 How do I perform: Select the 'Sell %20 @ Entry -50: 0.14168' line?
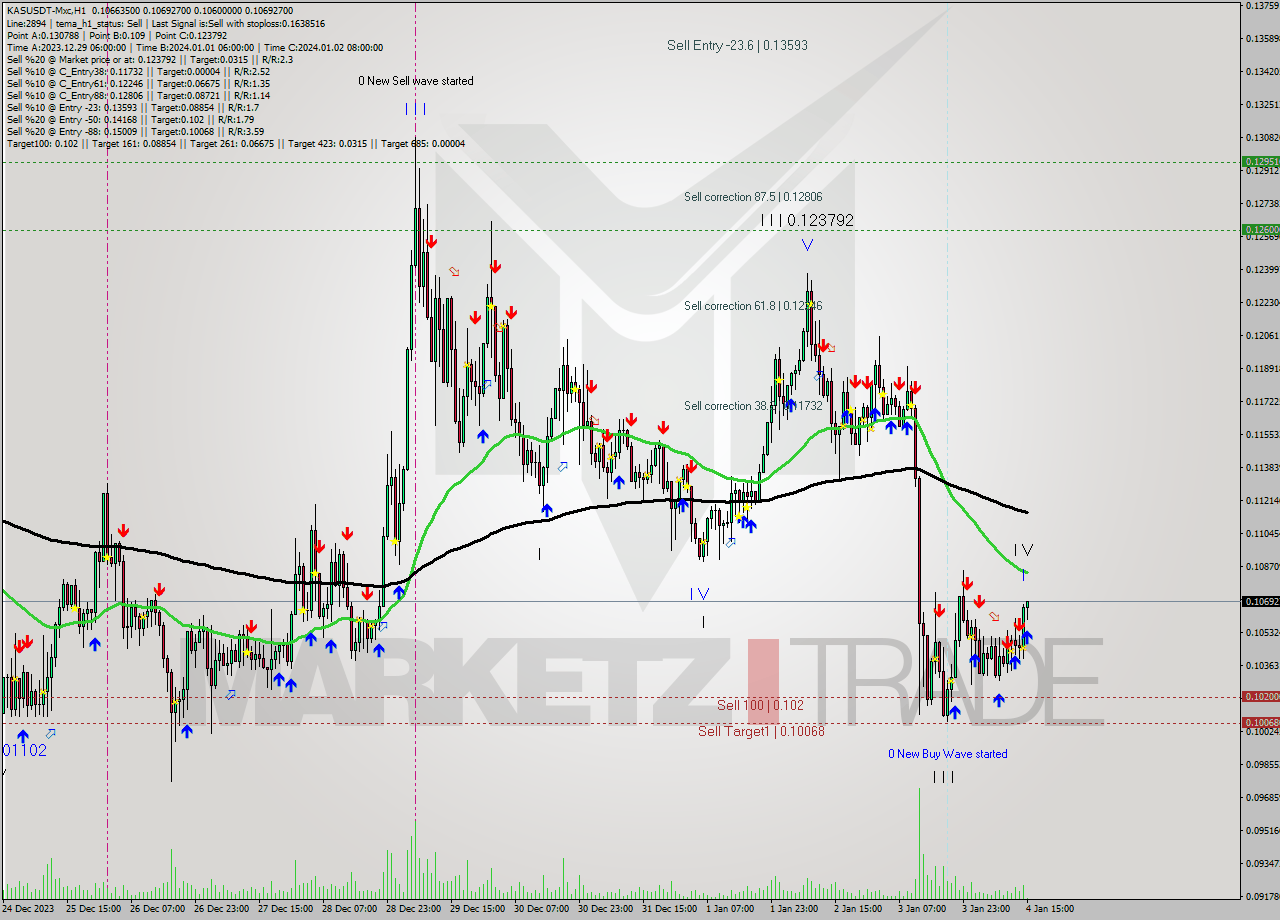131,118
